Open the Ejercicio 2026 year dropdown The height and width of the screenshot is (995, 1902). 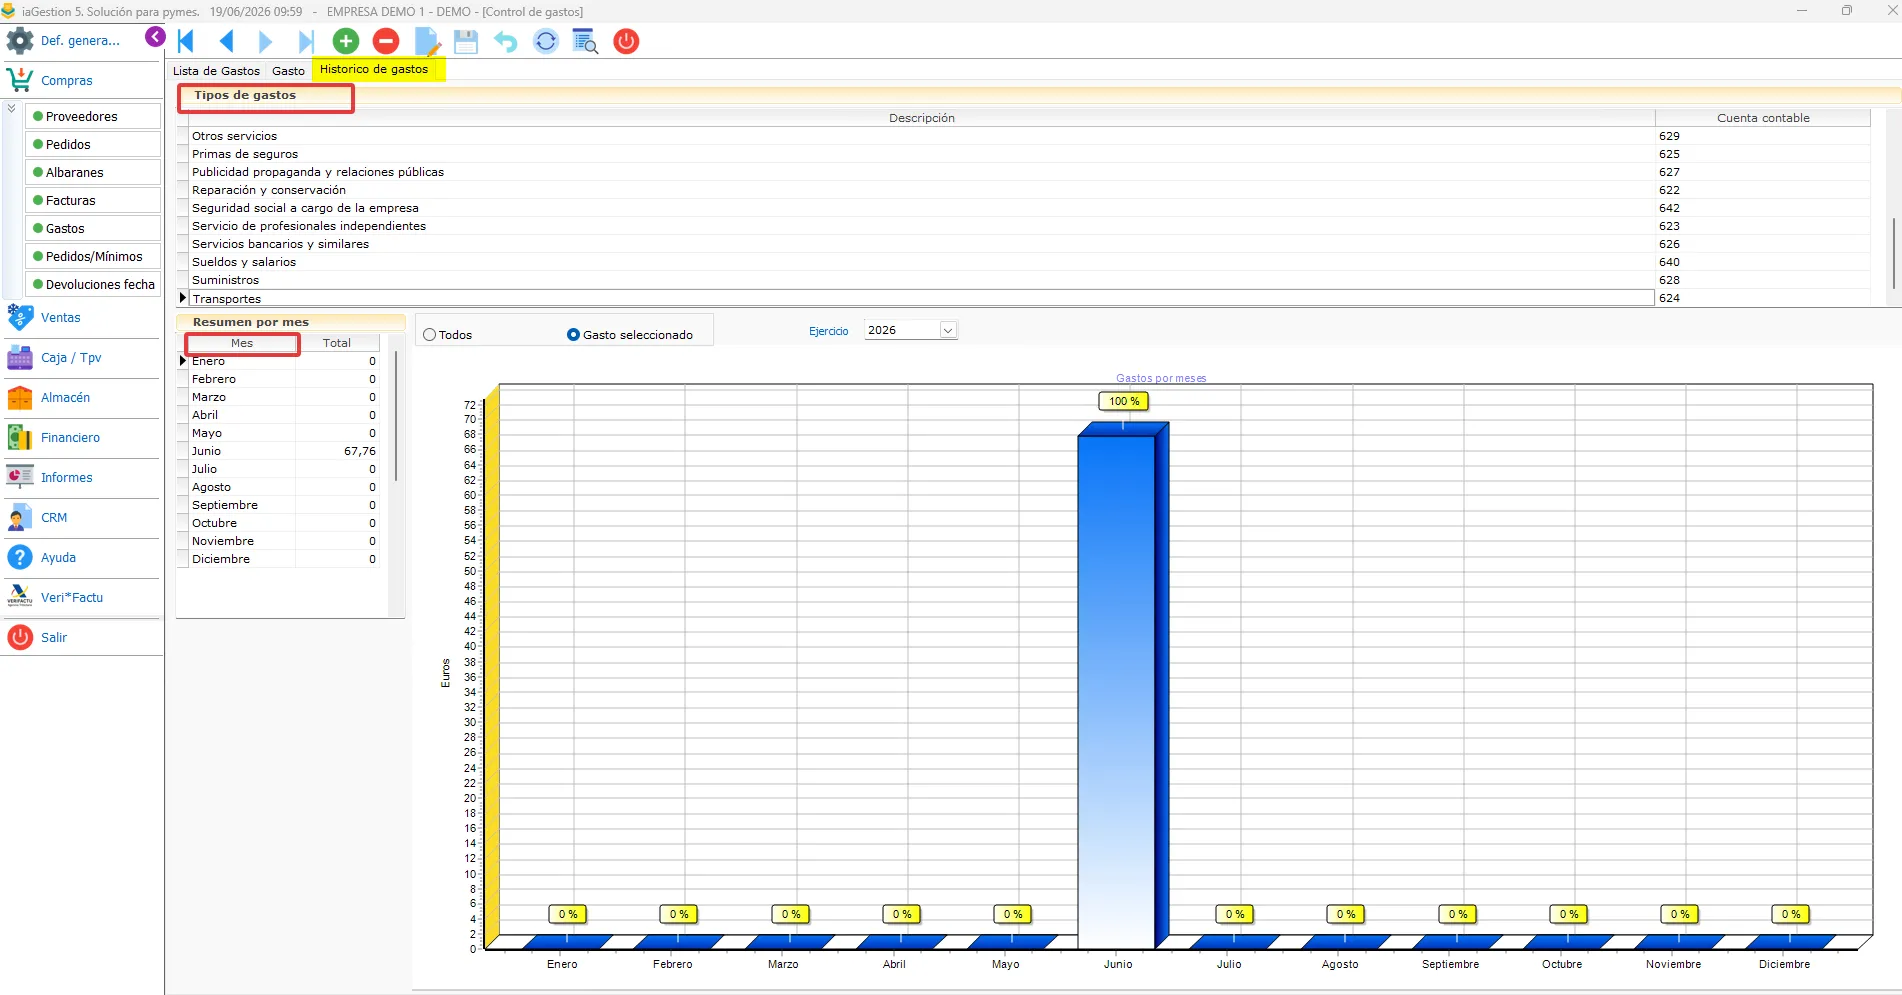[x=947, y=330]
